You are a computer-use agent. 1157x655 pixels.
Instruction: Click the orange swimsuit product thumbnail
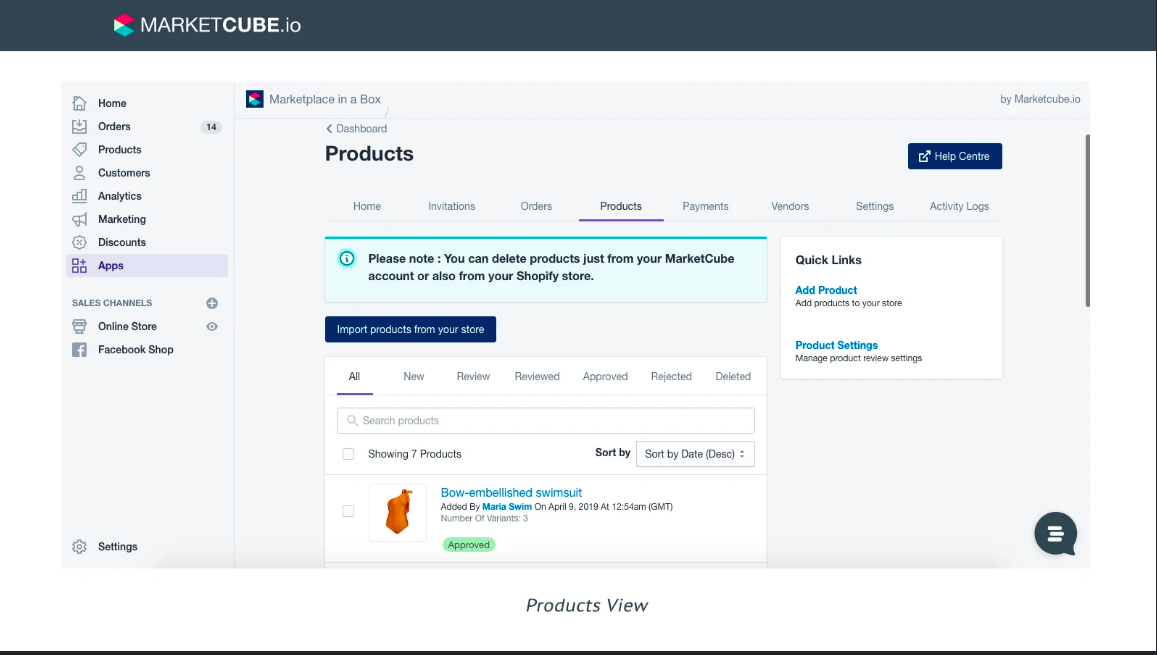click(398, 513)
